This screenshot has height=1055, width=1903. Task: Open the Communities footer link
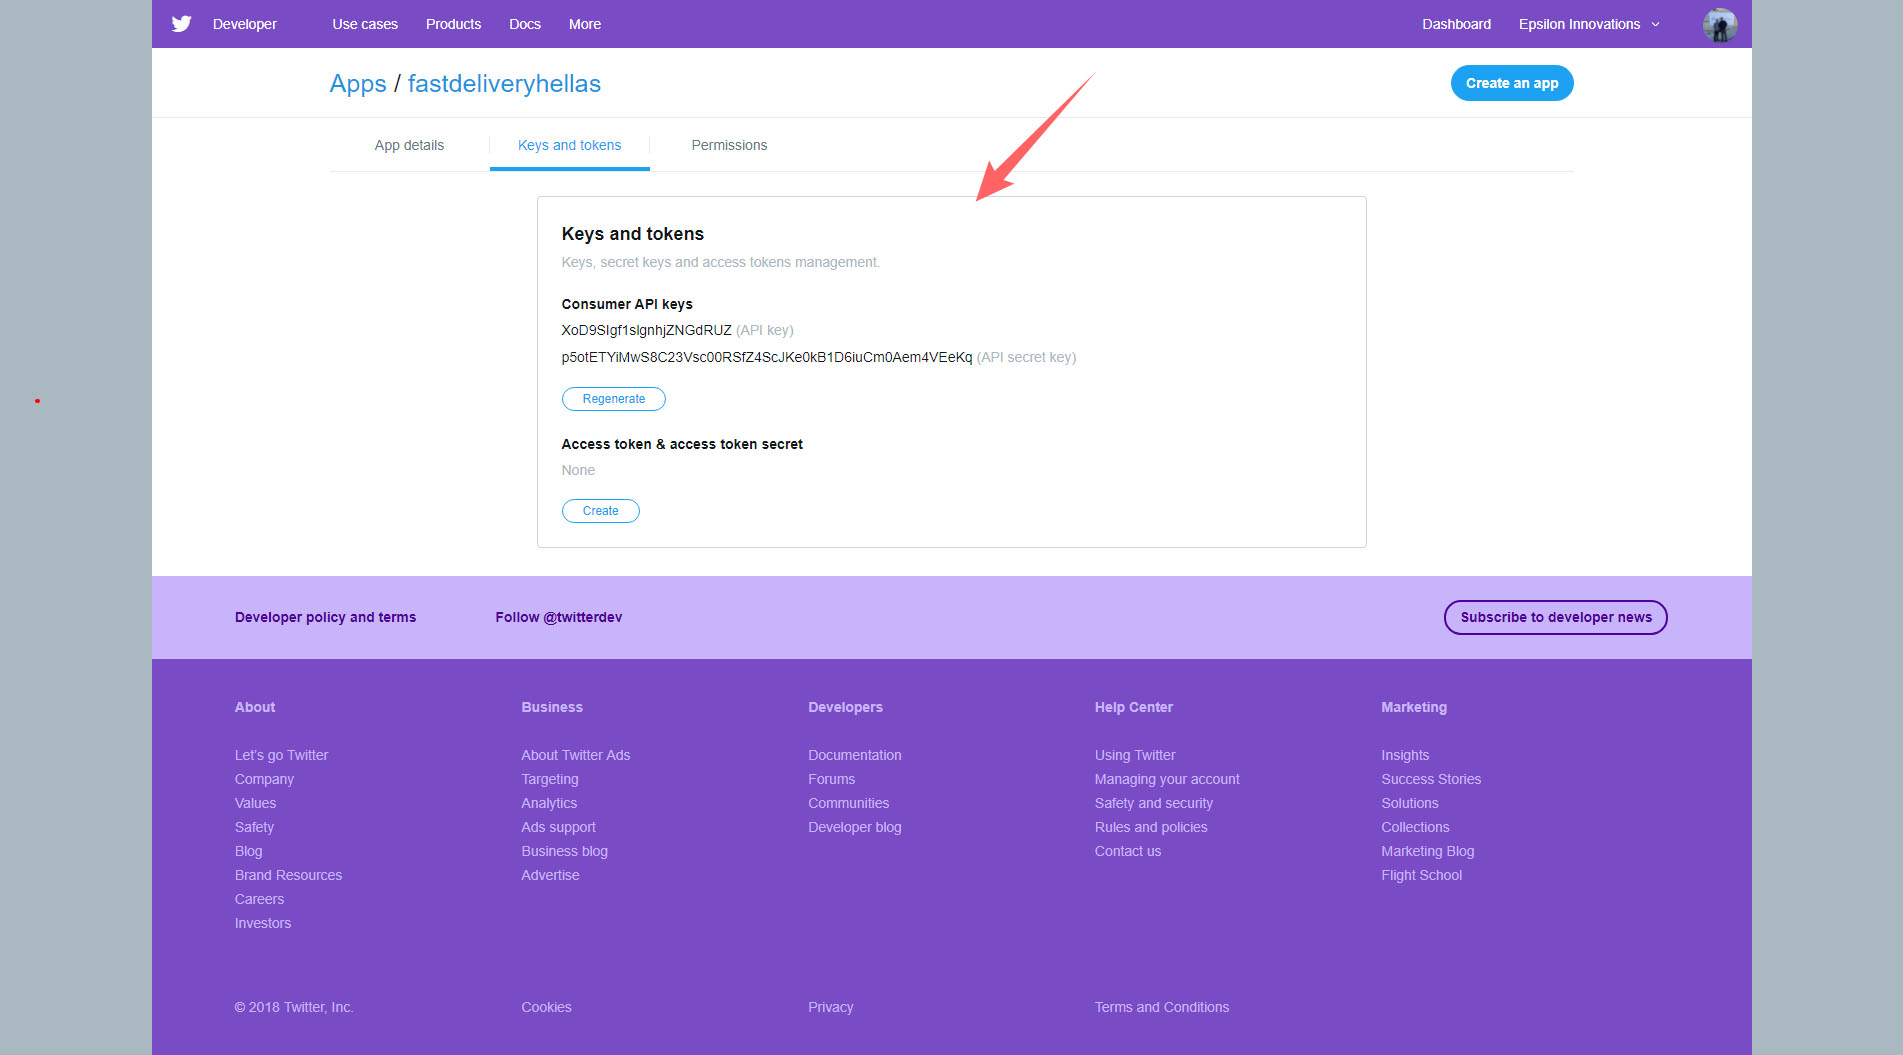(x=849, y=803)
